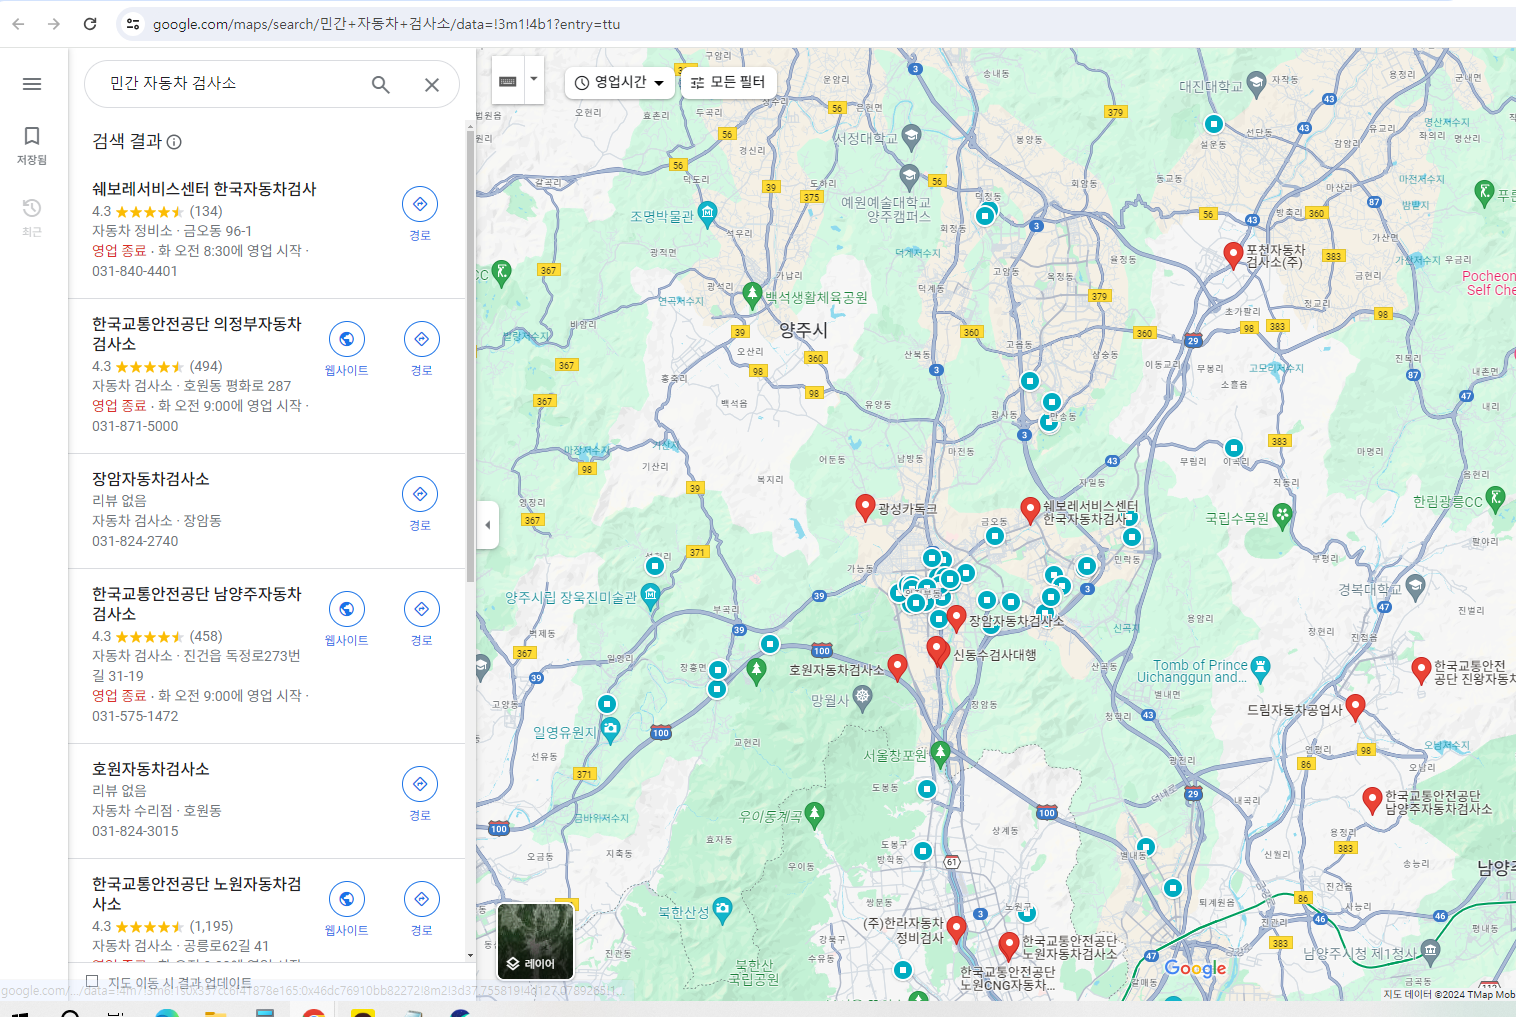This screenshot has width=1516, height=1017.
Task: Open the 쉐보레서비스센터 한국자동차검사 result title
Action: pos(204,189)
